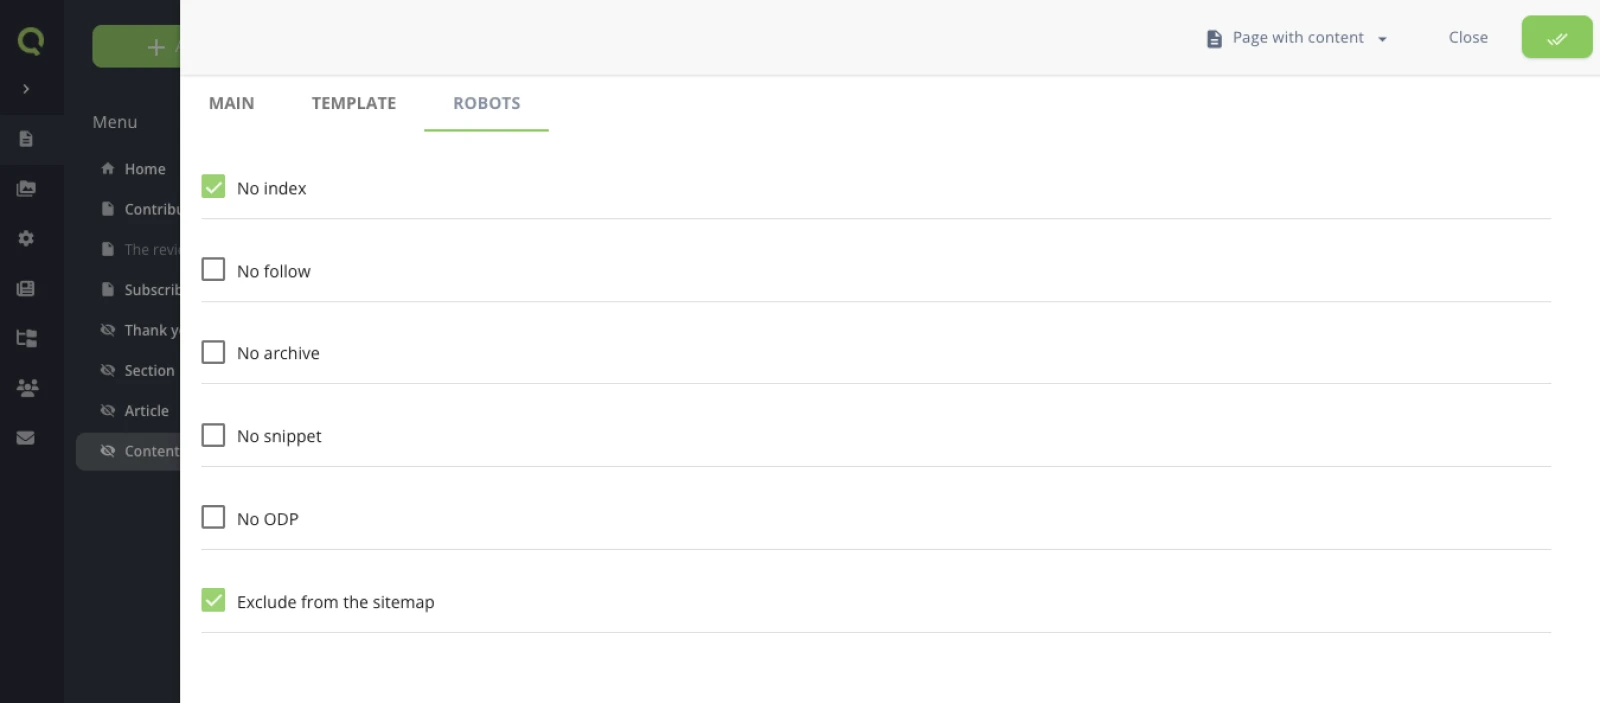Select the highlighted Content page in the menu

tap(129, 451)
